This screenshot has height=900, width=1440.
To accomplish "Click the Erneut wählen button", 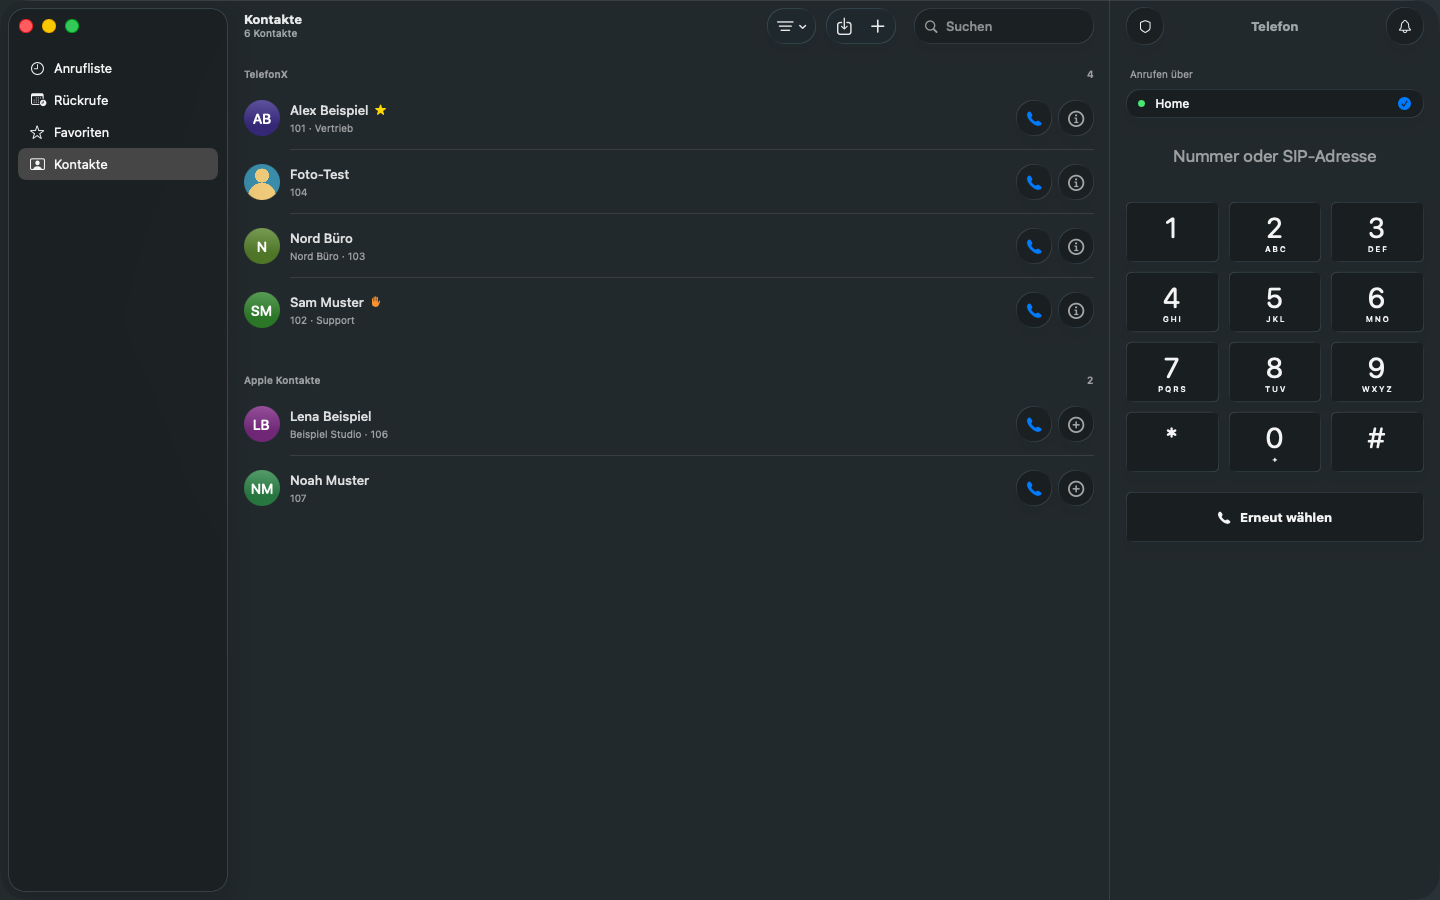I will pyautogui.click(x=1275, y=517).
